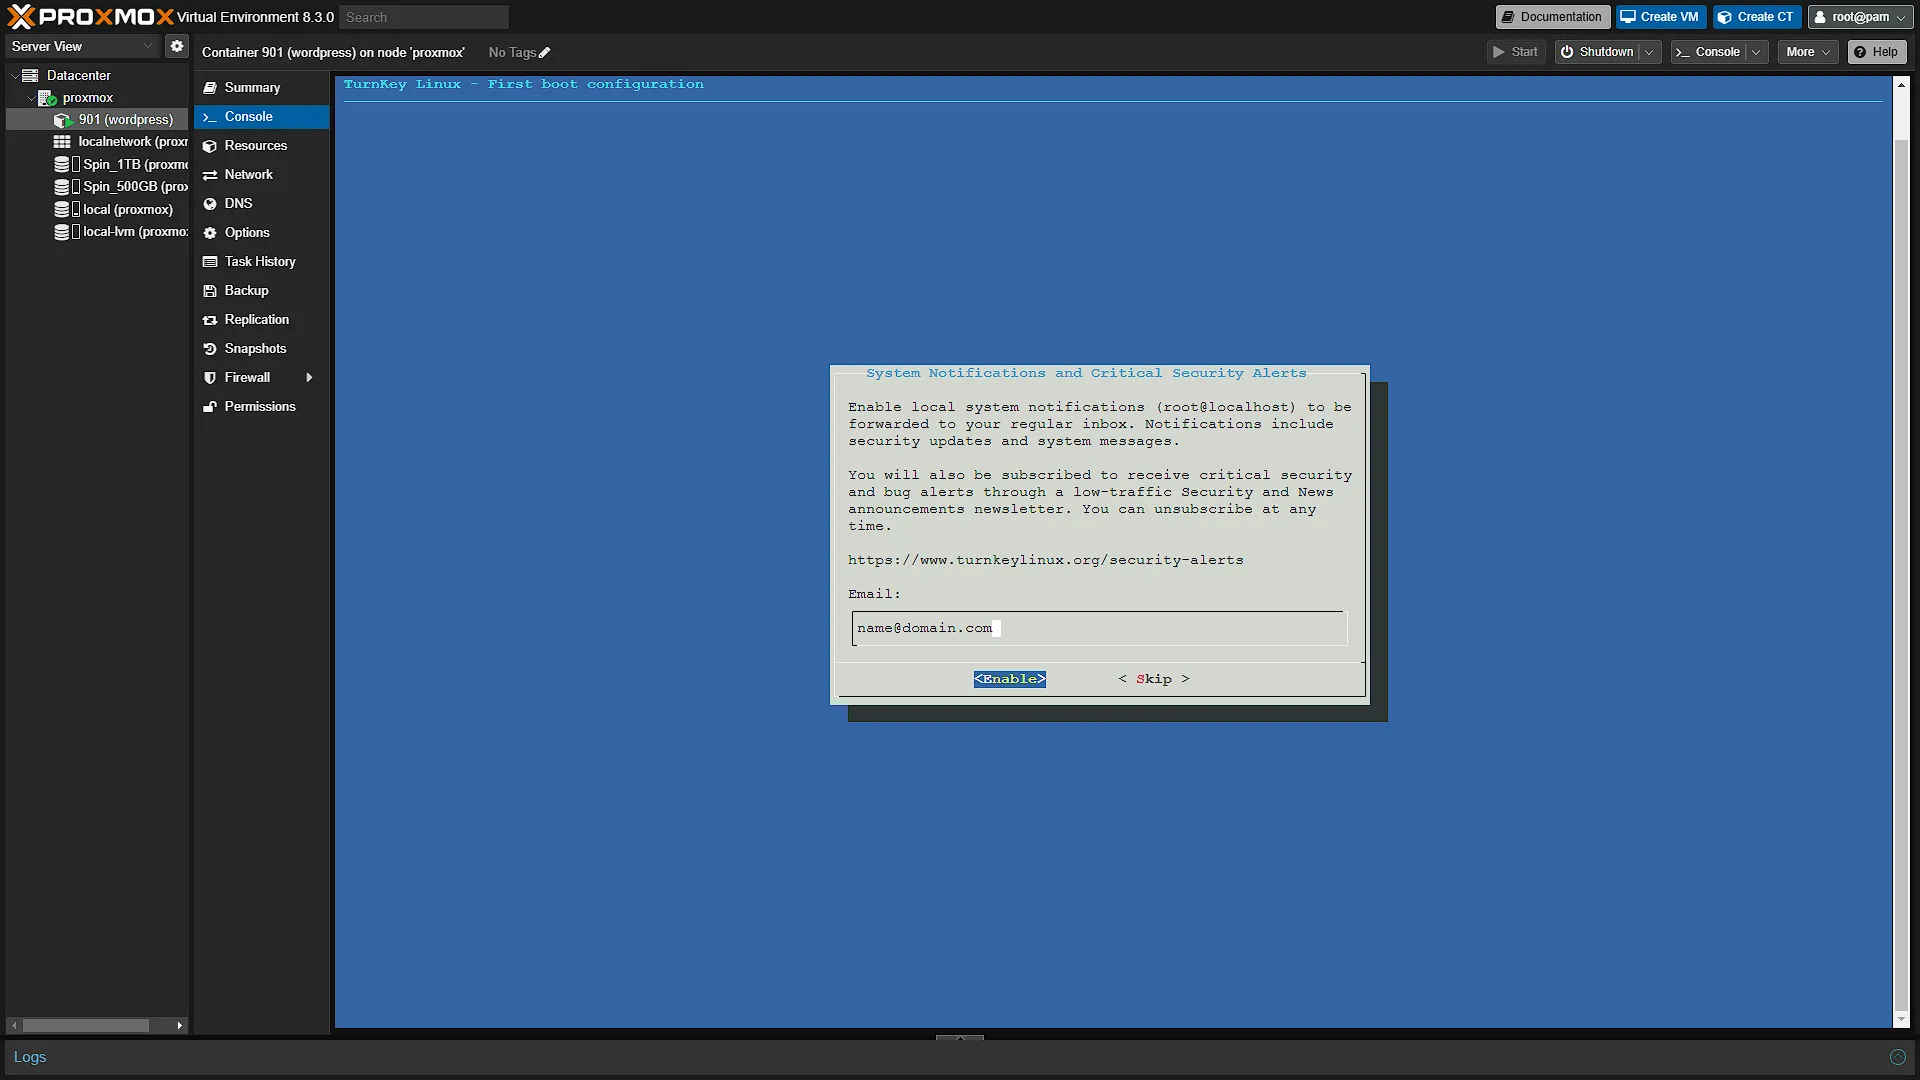
Task: Show the container Snapshots
Action: click(x=262, y=348)
